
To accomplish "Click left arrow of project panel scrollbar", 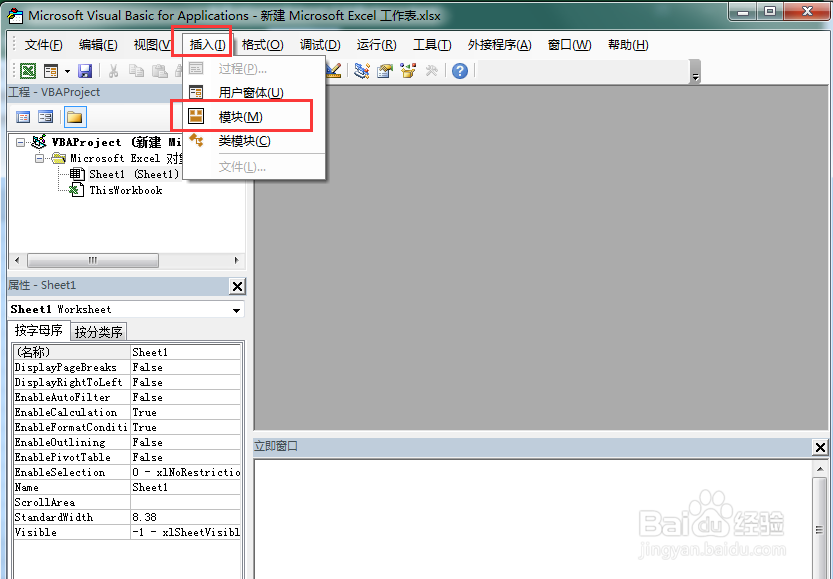I will (x=17, y=260).
